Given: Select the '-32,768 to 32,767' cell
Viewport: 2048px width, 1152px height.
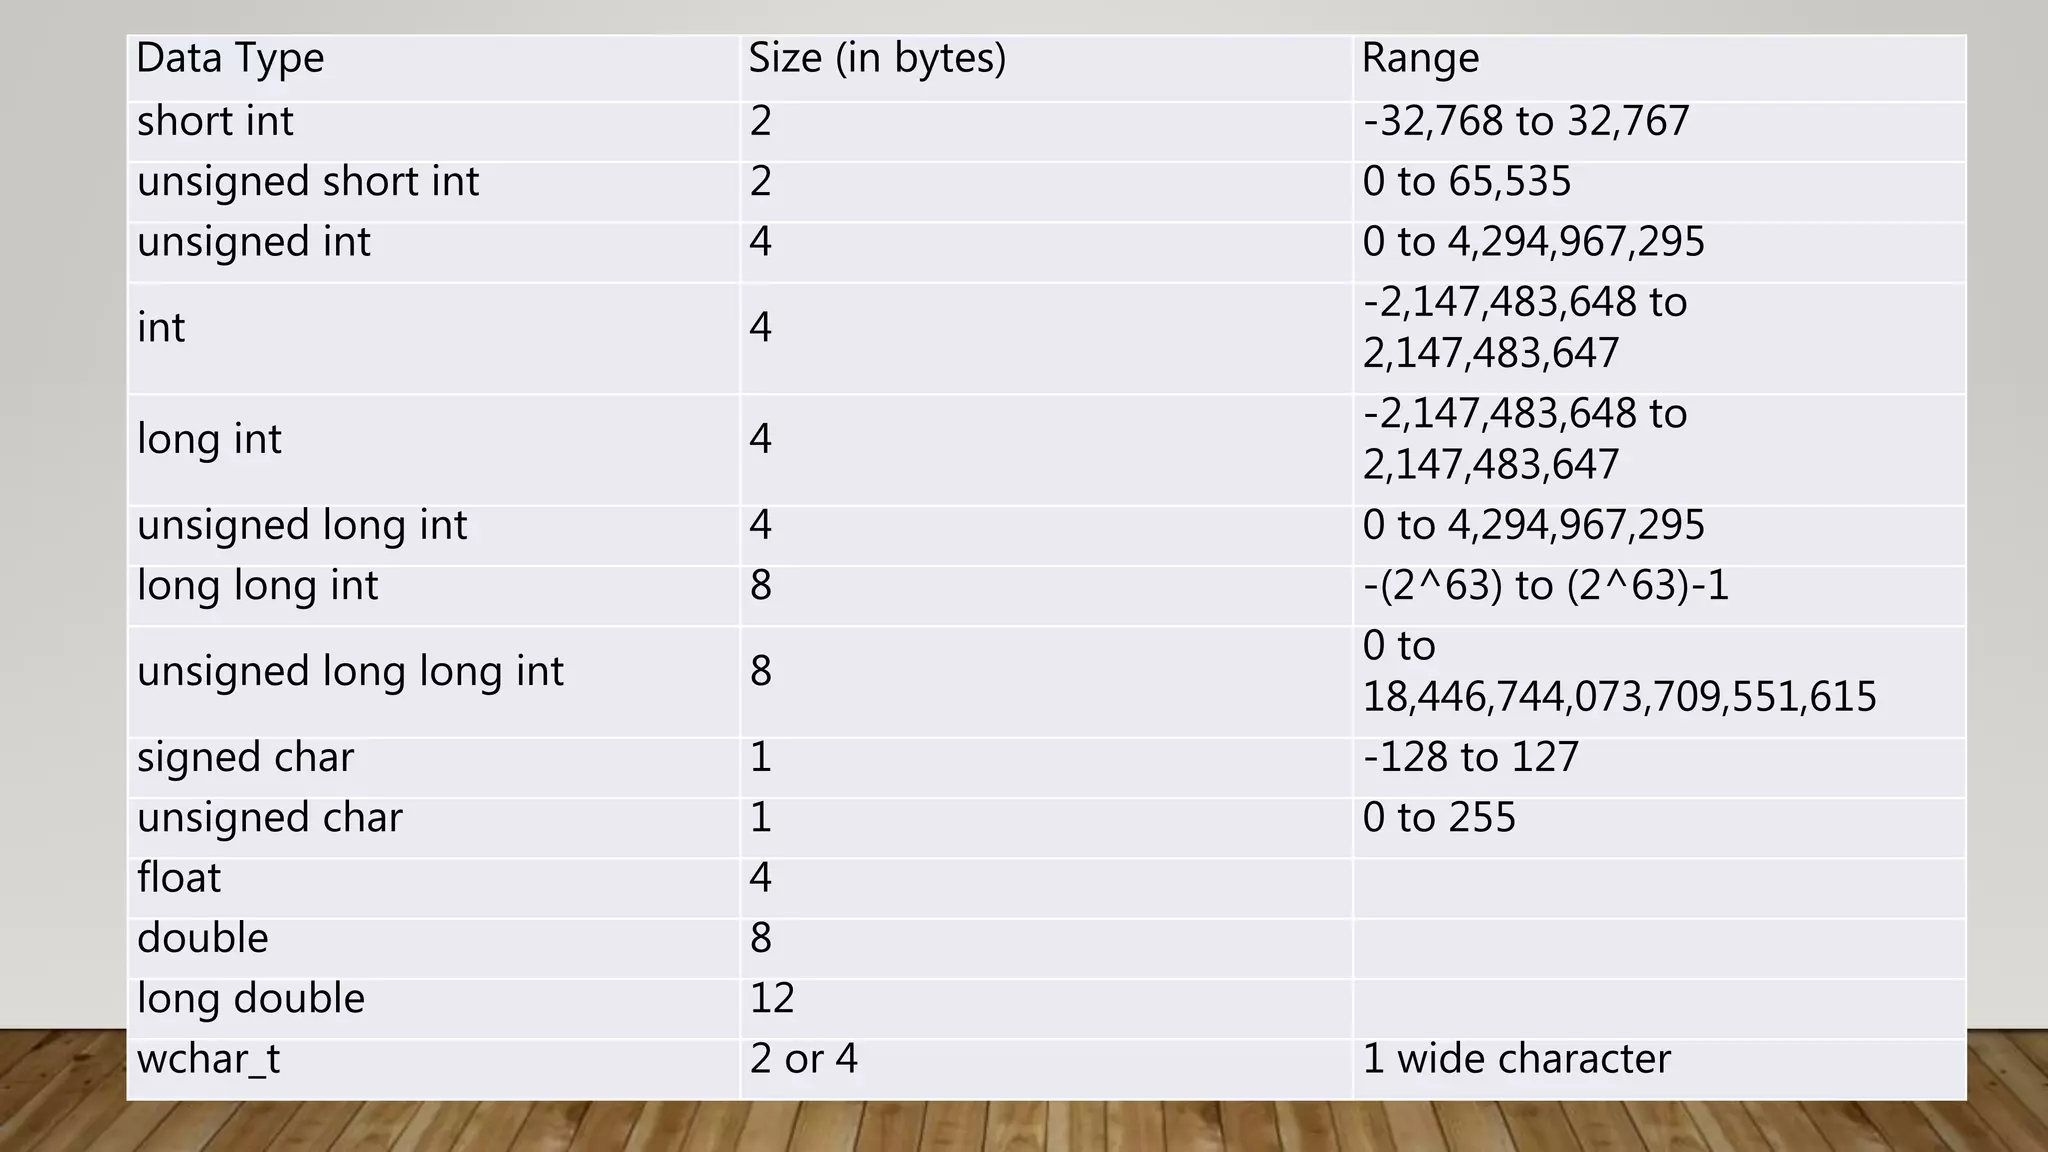Looking at the screenshot, I should (1659, 132).
